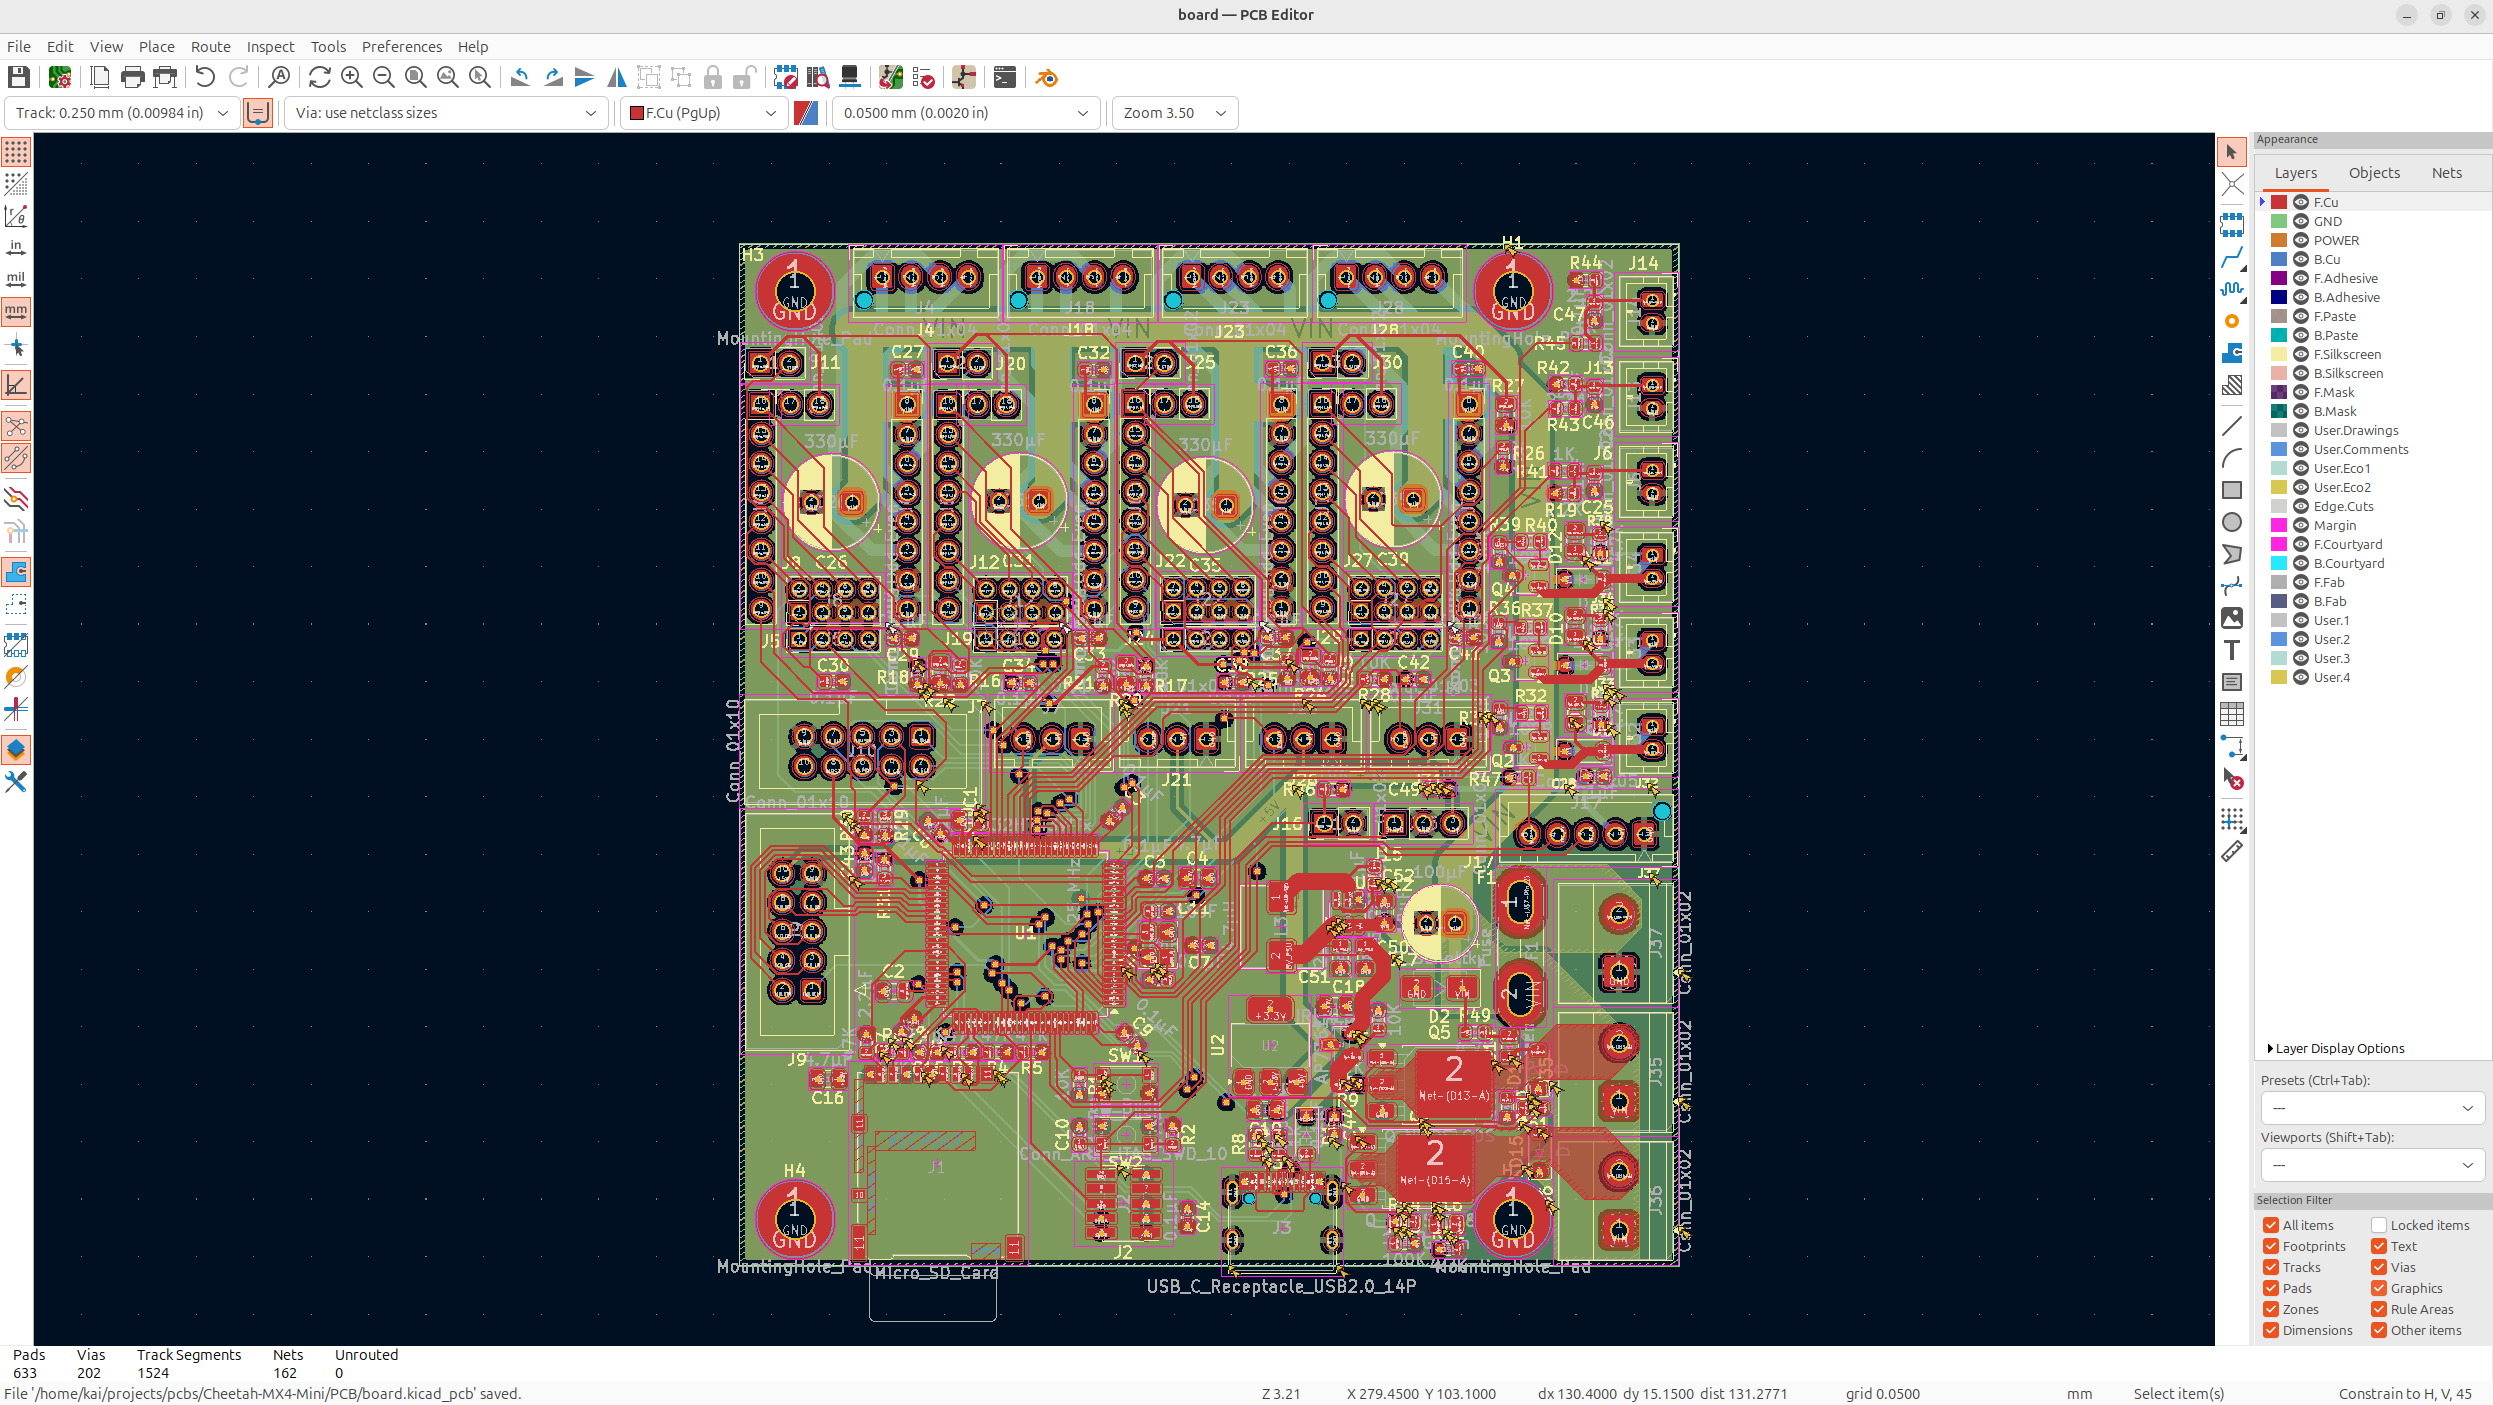Click the inches units icon
Viewport: 2493px width, 1405px height.
coord(16,247)
